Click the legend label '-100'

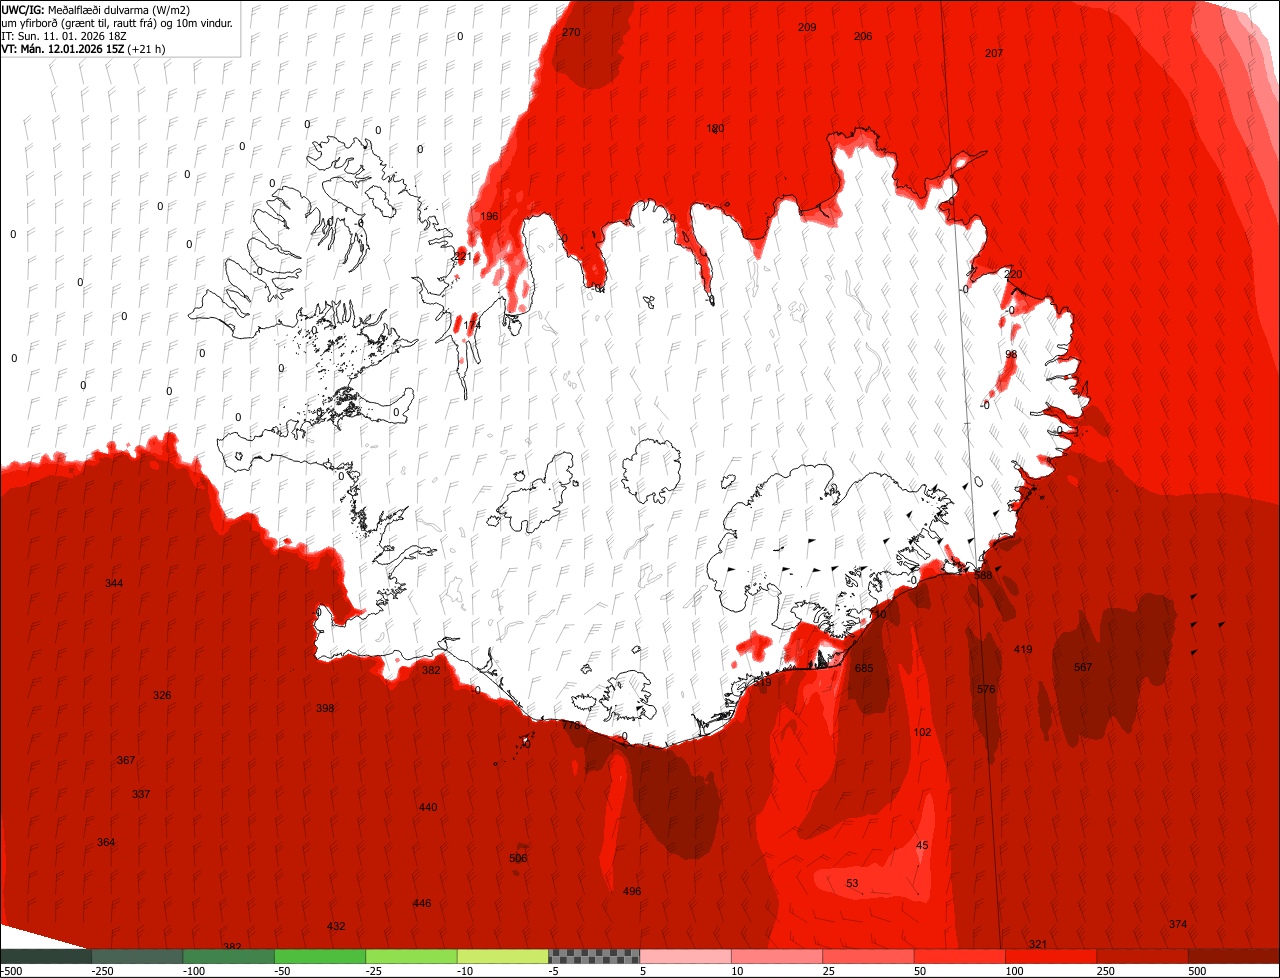point(194,971)
